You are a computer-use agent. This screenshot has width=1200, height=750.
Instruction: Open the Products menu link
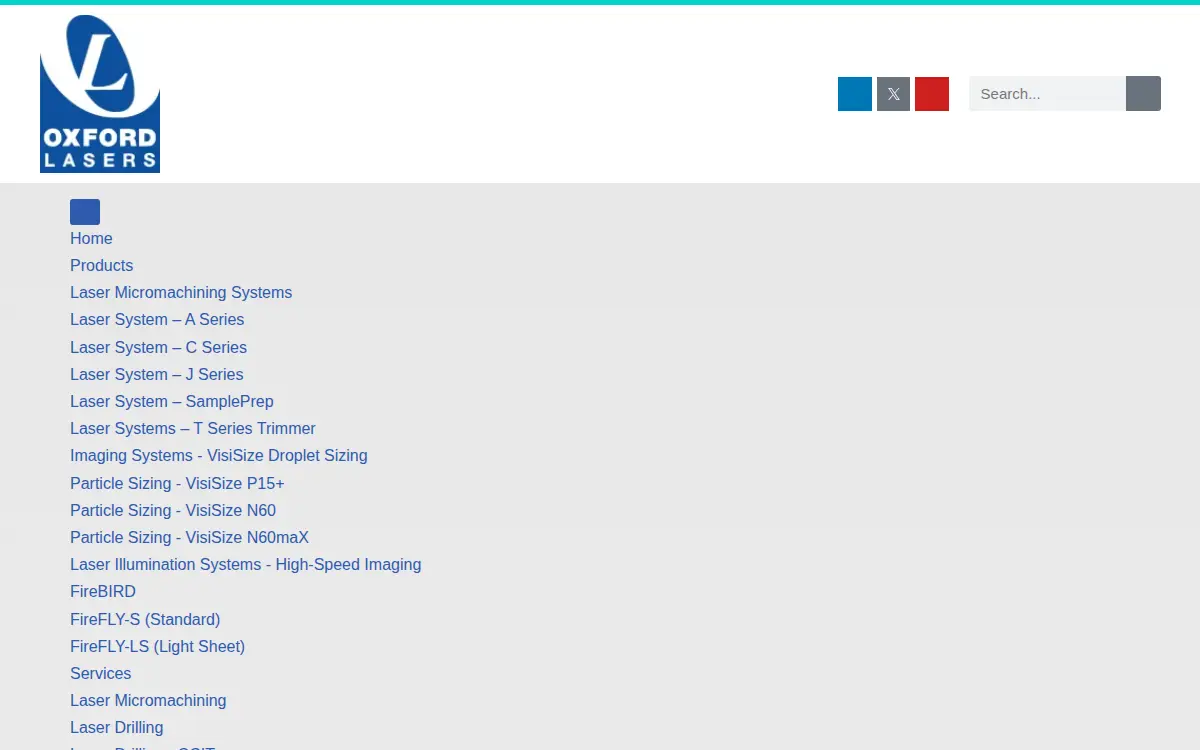(x=101, y=265)
